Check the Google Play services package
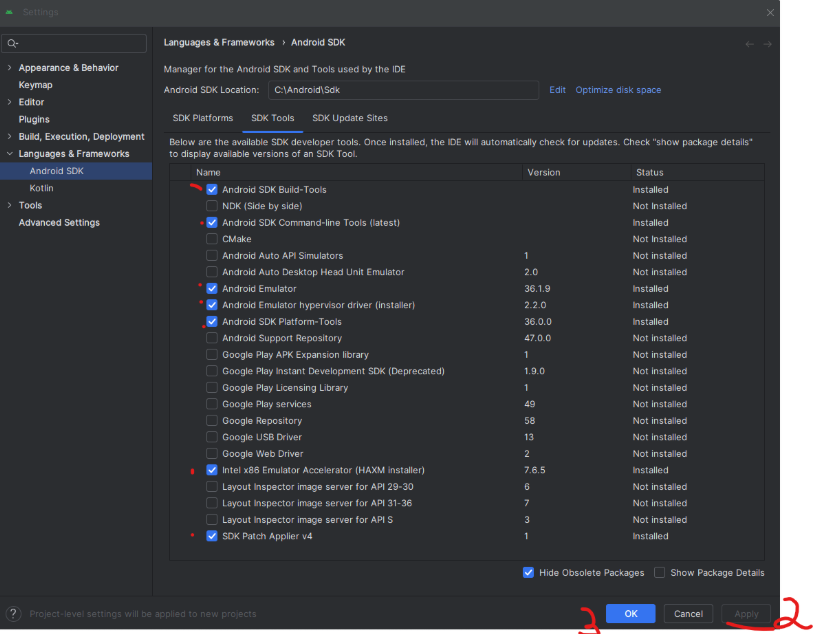 pyautogui.click(x=212, y=404)
